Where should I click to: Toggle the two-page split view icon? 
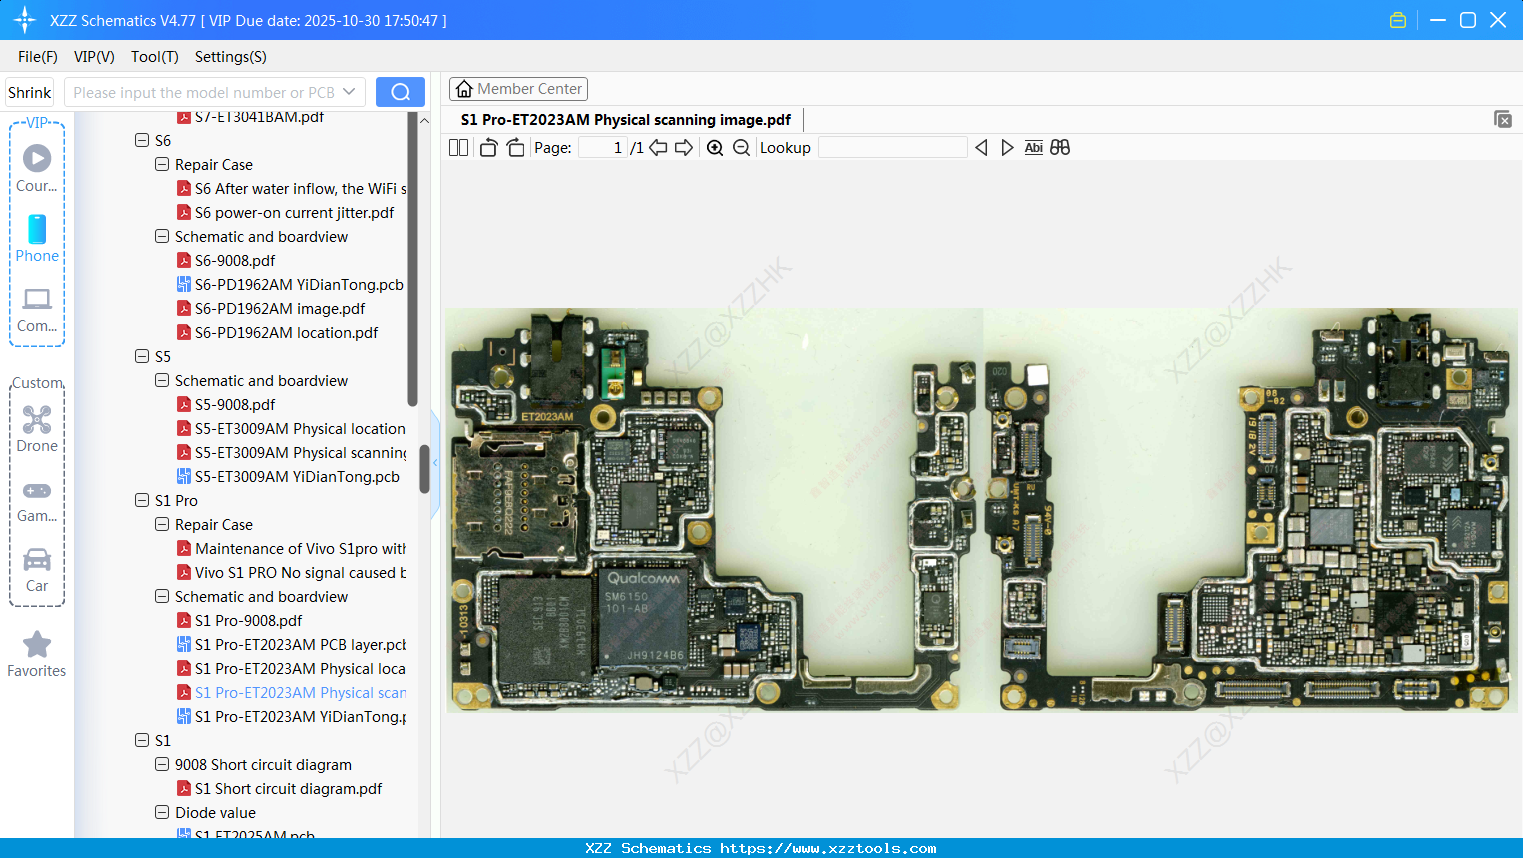(x=458, y=148)
